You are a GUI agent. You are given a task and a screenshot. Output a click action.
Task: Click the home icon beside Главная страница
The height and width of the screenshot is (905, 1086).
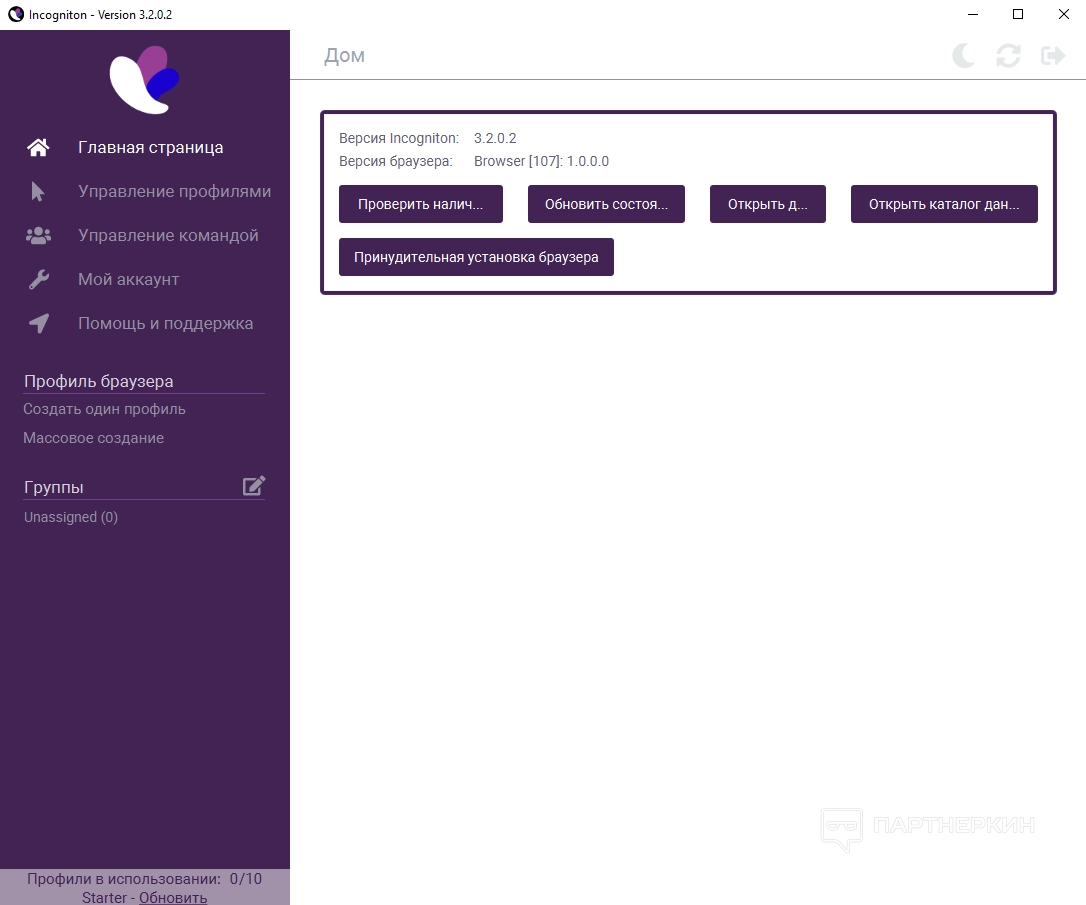pos(38,147)
